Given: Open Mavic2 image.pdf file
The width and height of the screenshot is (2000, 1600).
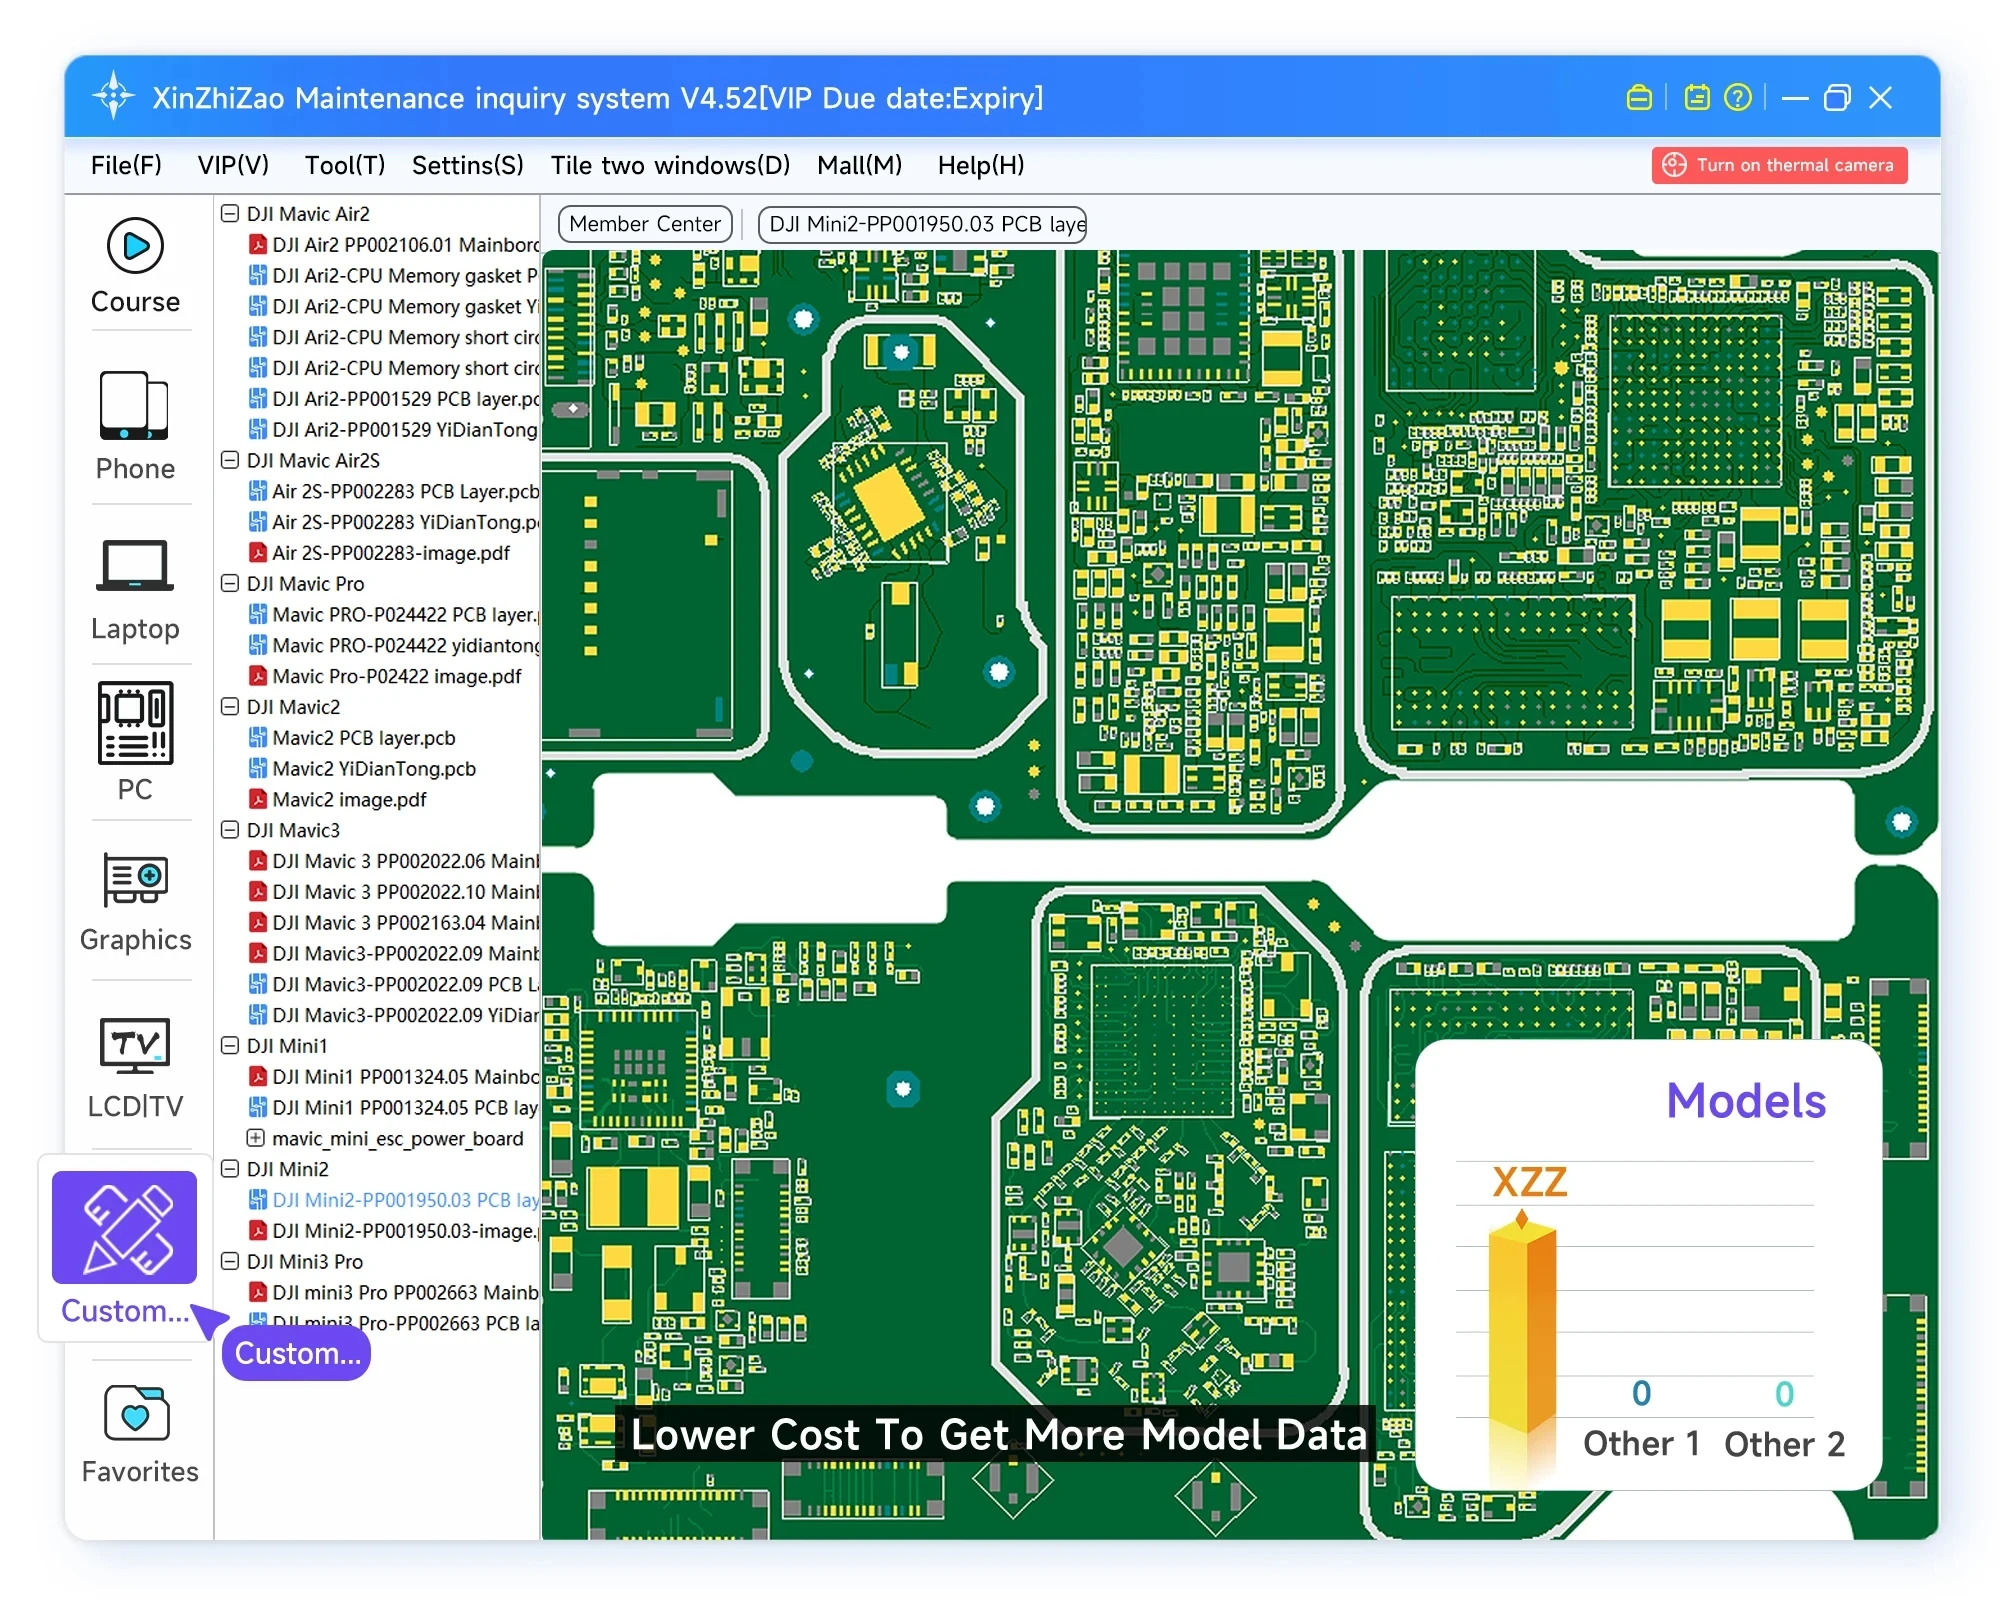Looking at the screenshot, I should 348,800.
